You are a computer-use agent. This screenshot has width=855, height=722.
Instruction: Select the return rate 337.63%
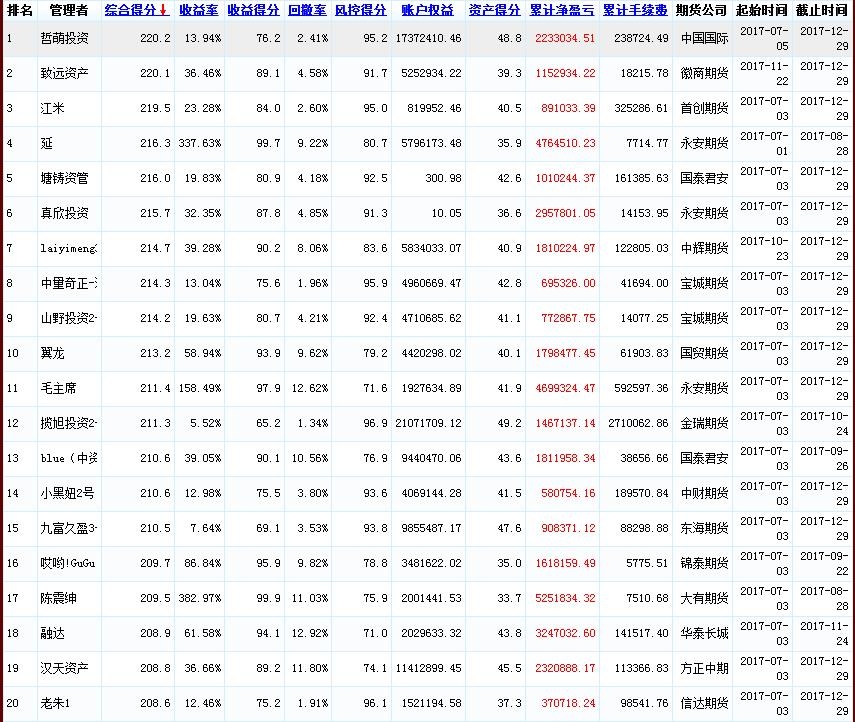200,143
